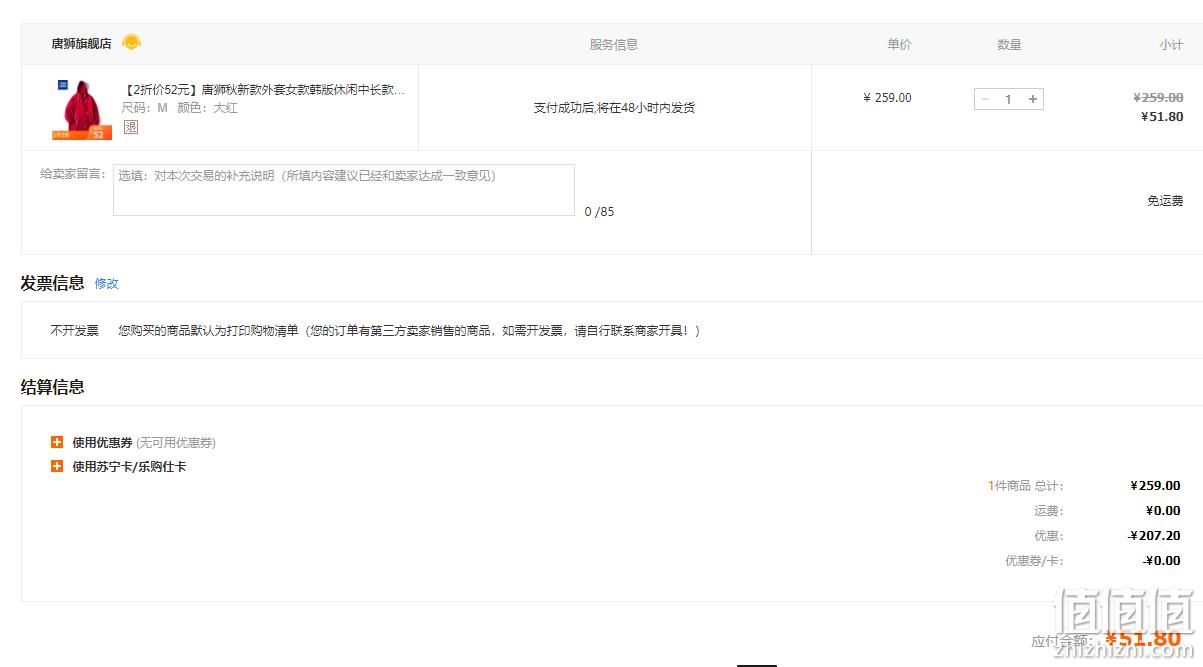Click the 优惠 -¥207.20 discount amount

click(1154, 536)
